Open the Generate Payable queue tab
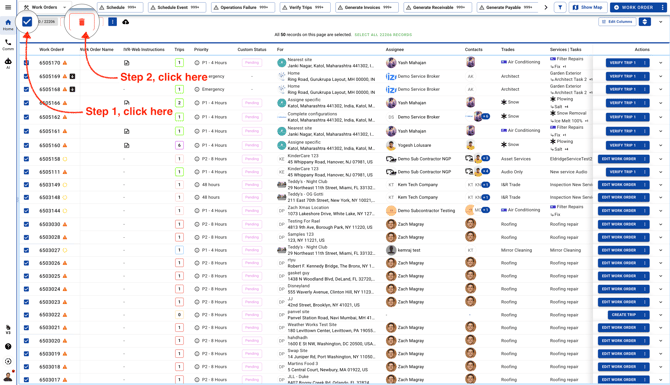Viewport: 670px width, 385px height. pos(507,7)
